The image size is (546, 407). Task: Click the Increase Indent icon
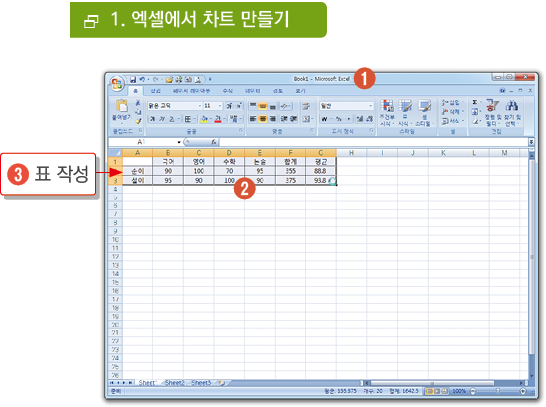[x=293, y=119]
